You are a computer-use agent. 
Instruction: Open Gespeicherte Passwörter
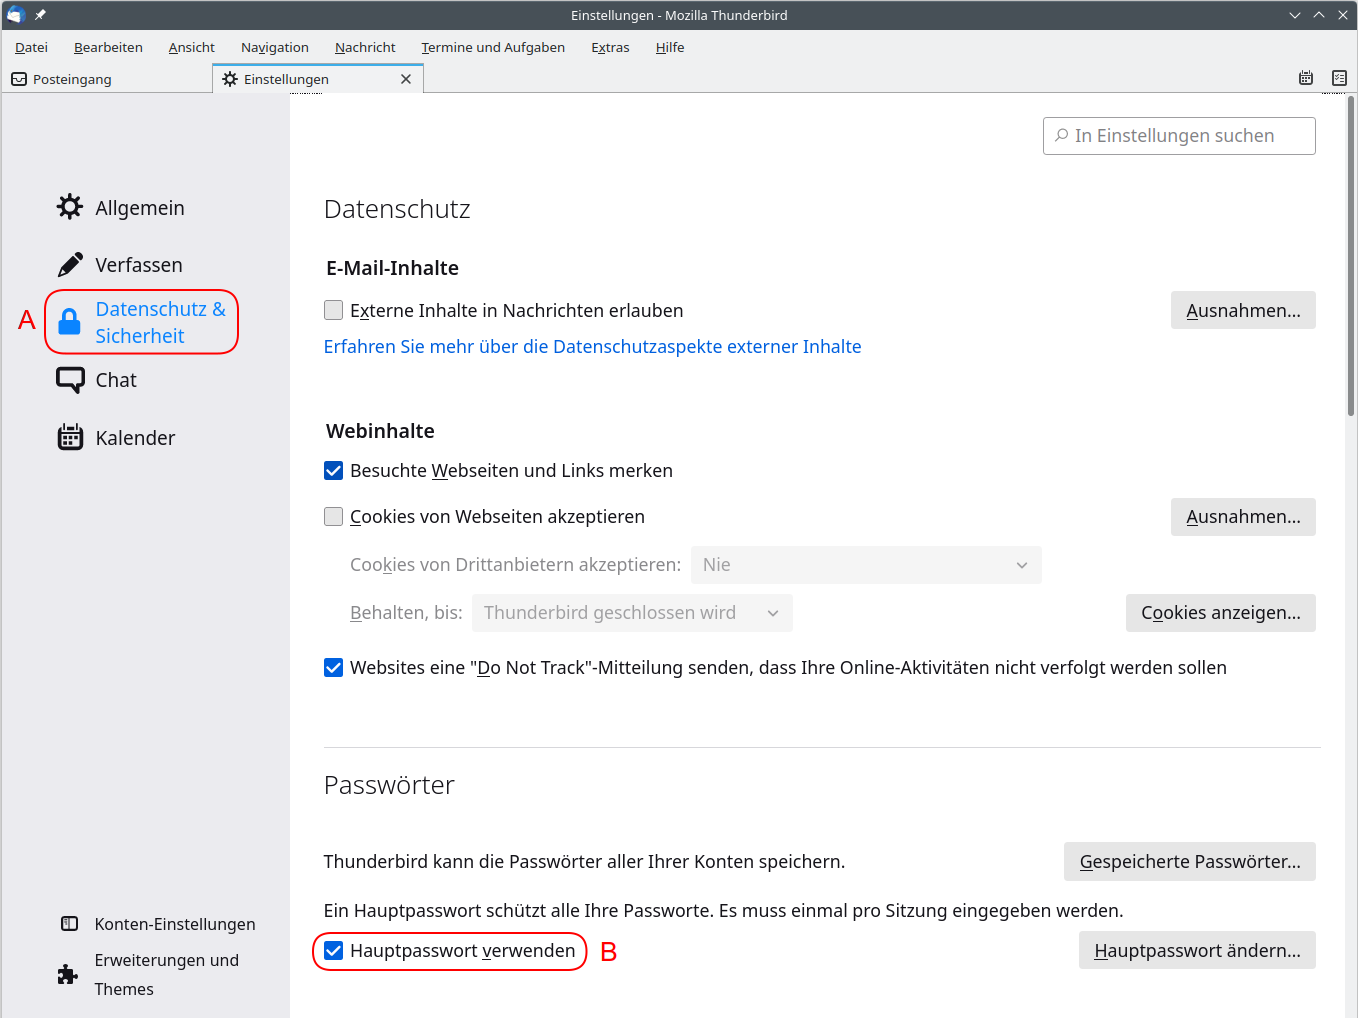[1190, 862]
